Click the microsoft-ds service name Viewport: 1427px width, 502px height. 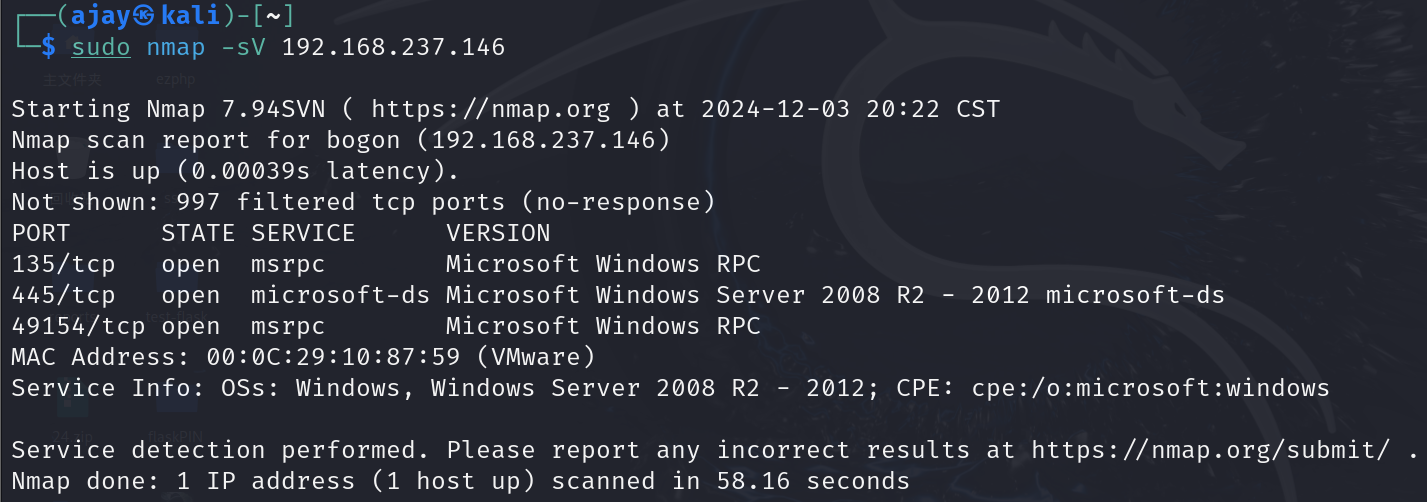tap(340, 296)
